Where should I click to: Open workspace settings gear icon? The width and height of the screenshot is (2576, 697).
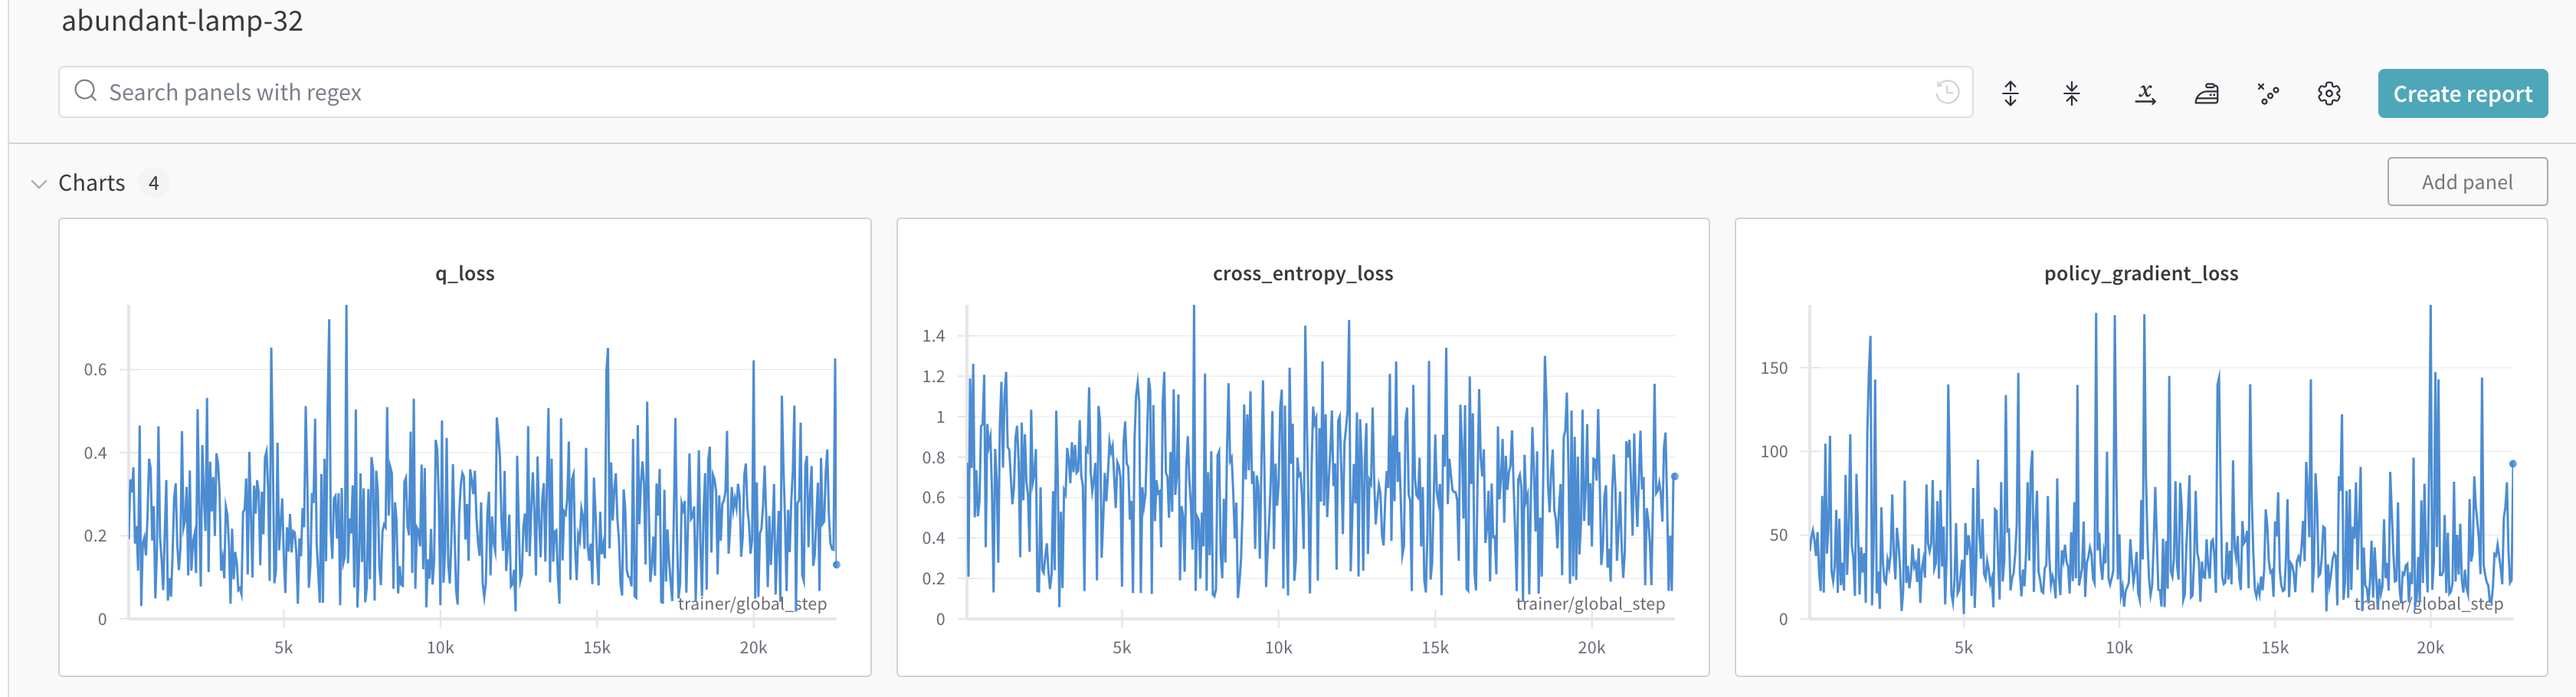[x=2329, y=94]
